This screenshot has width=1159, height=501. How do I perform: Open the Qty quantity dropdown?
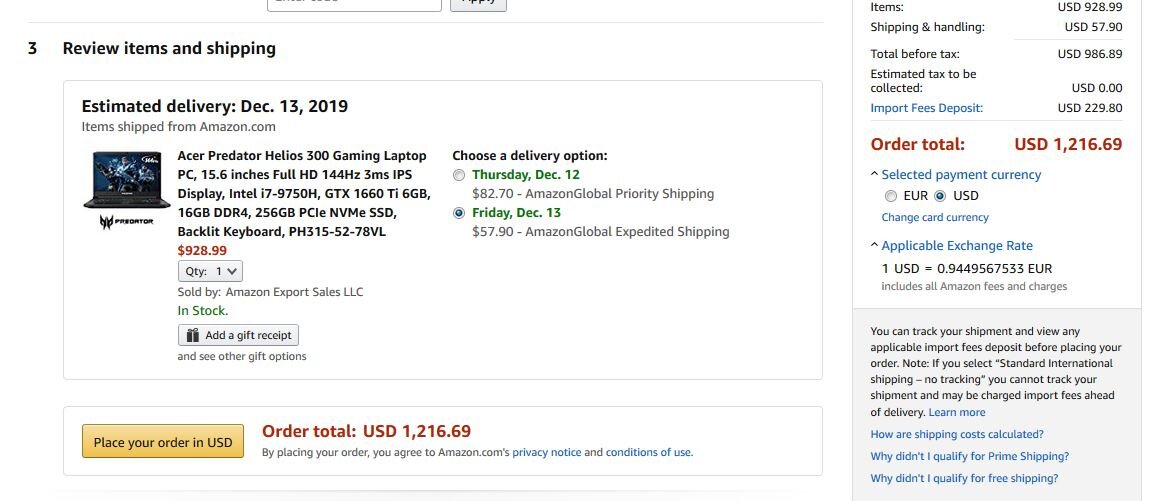tap(210, 271)
